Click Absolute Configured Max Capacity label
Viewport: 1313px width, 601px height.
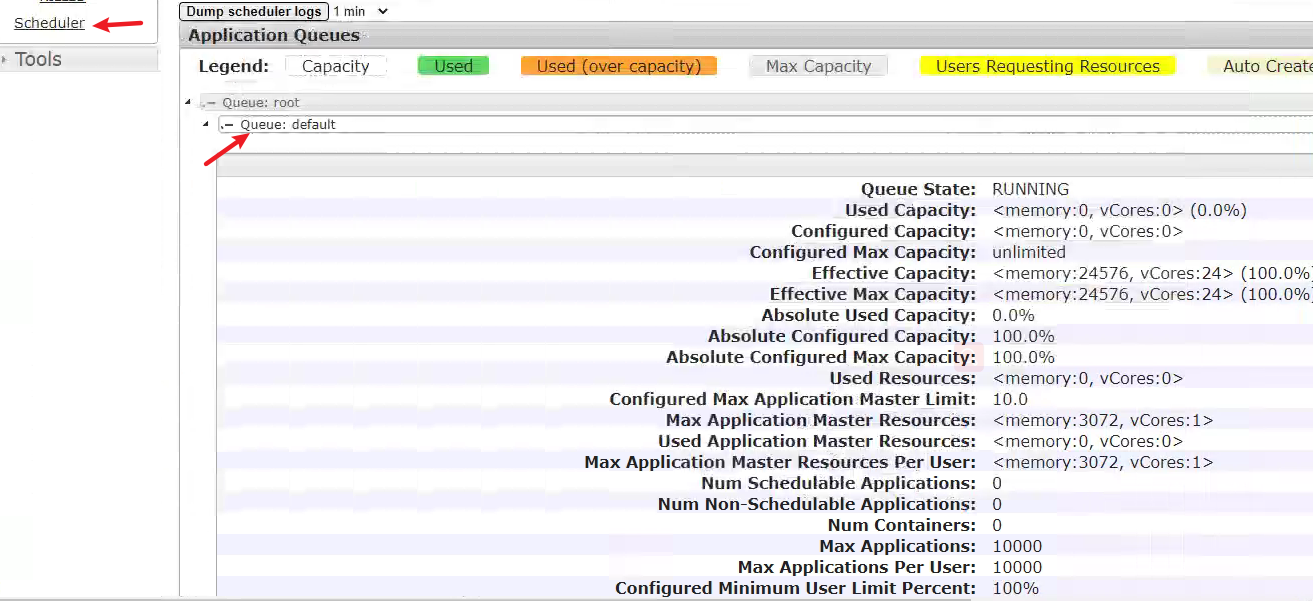pos(821,357)
